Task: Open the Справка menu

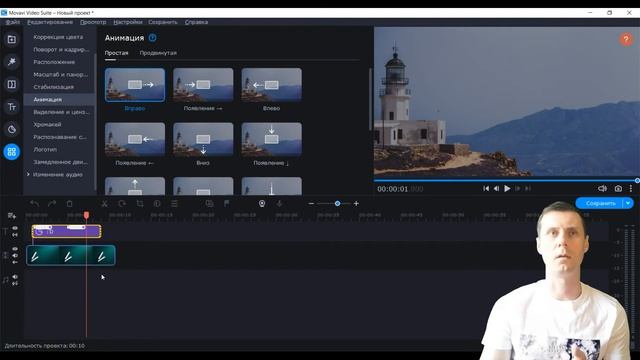Action: tap(196, 22)
